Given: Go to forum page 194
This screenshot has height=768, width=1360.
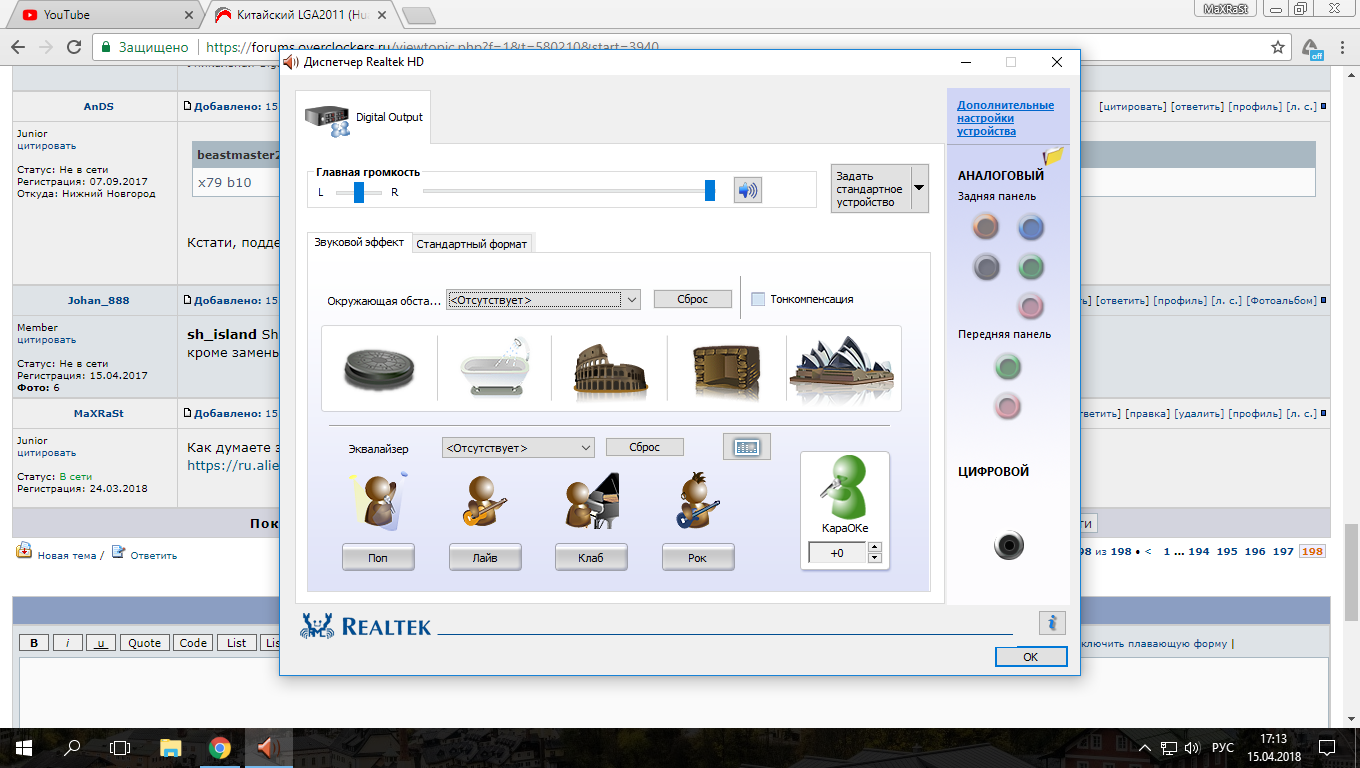Looking at the screenshot, I should (1199, 552).
